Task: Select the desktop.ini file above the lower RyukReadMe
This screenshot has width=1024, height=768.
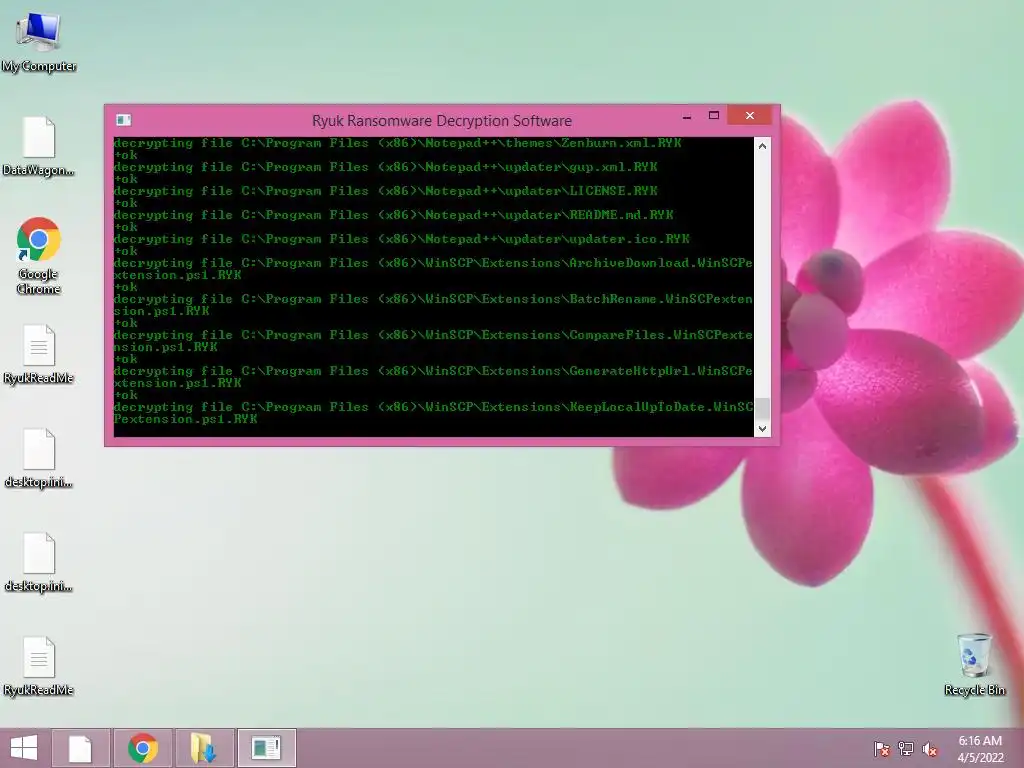Action: point(39,562)
